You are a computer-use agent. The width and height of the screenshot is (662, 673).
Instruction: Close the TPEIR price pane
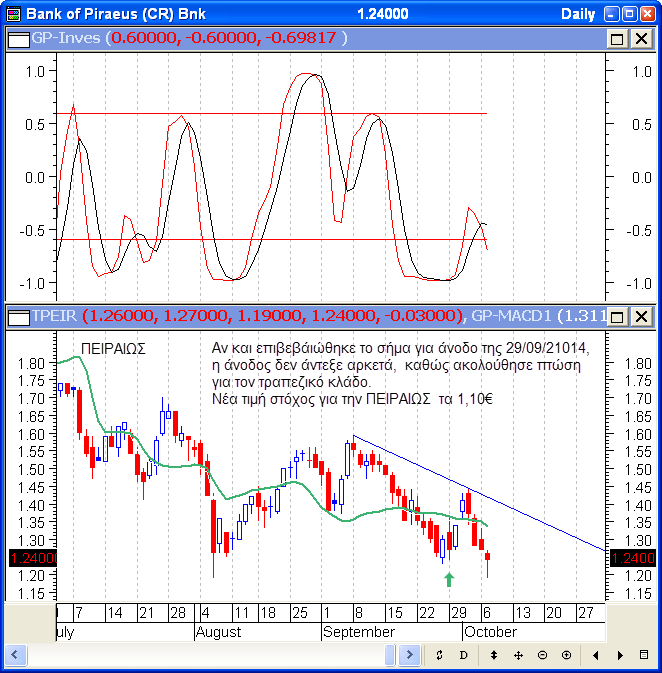[641, 317]
